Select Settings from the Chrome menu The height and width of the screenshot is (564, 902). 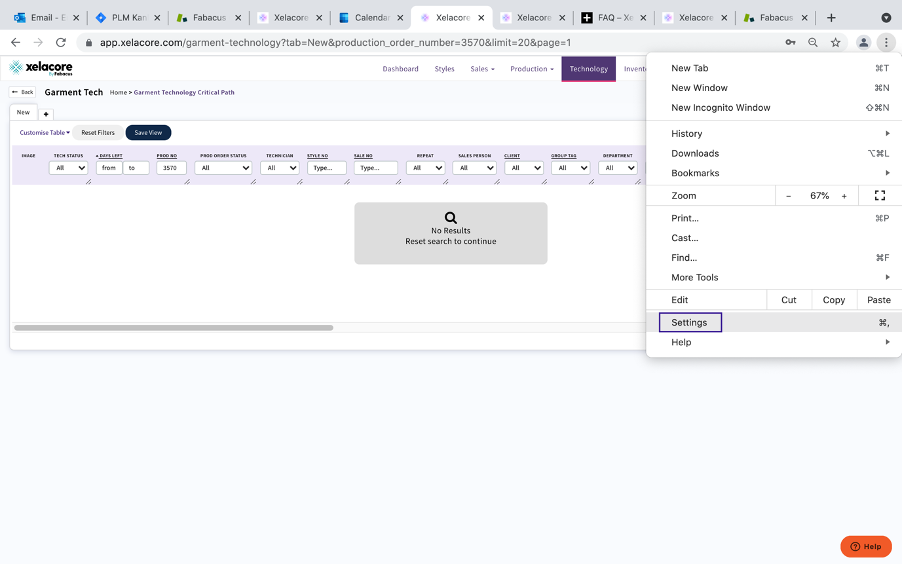pos(690,322)
